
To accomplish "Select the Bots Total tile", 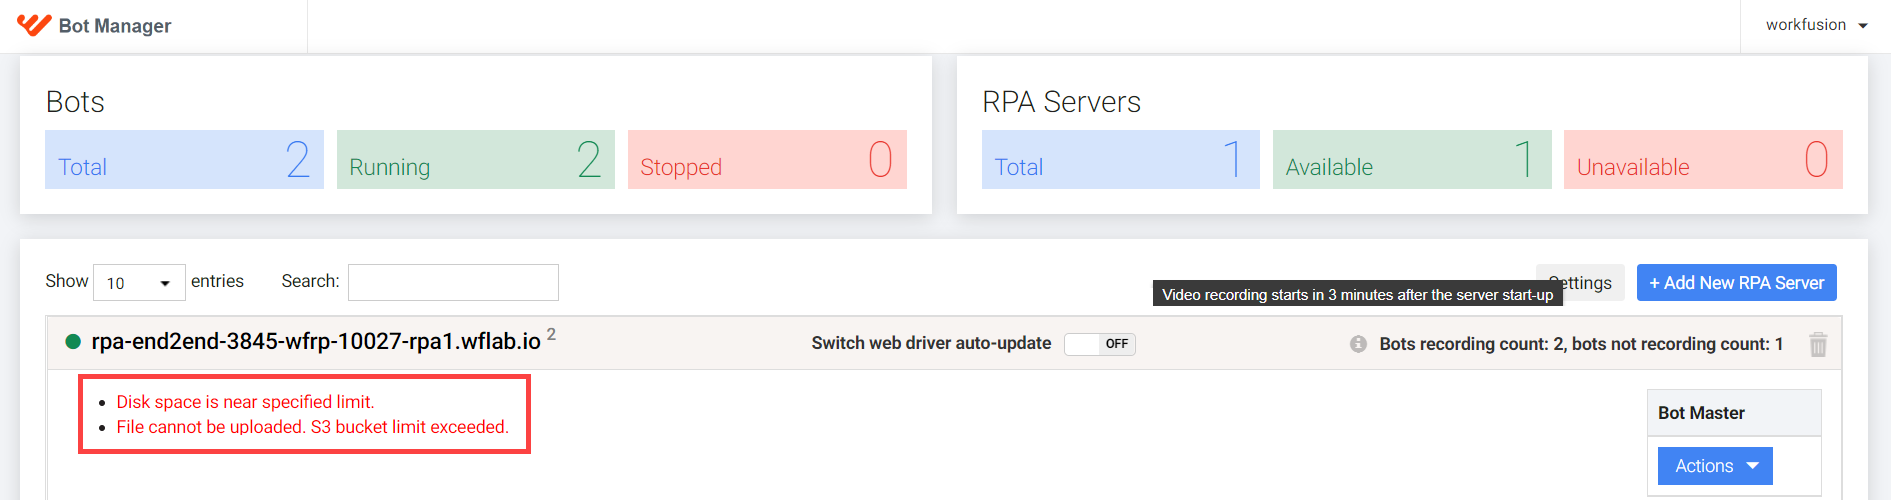I will tap(184, 160).
